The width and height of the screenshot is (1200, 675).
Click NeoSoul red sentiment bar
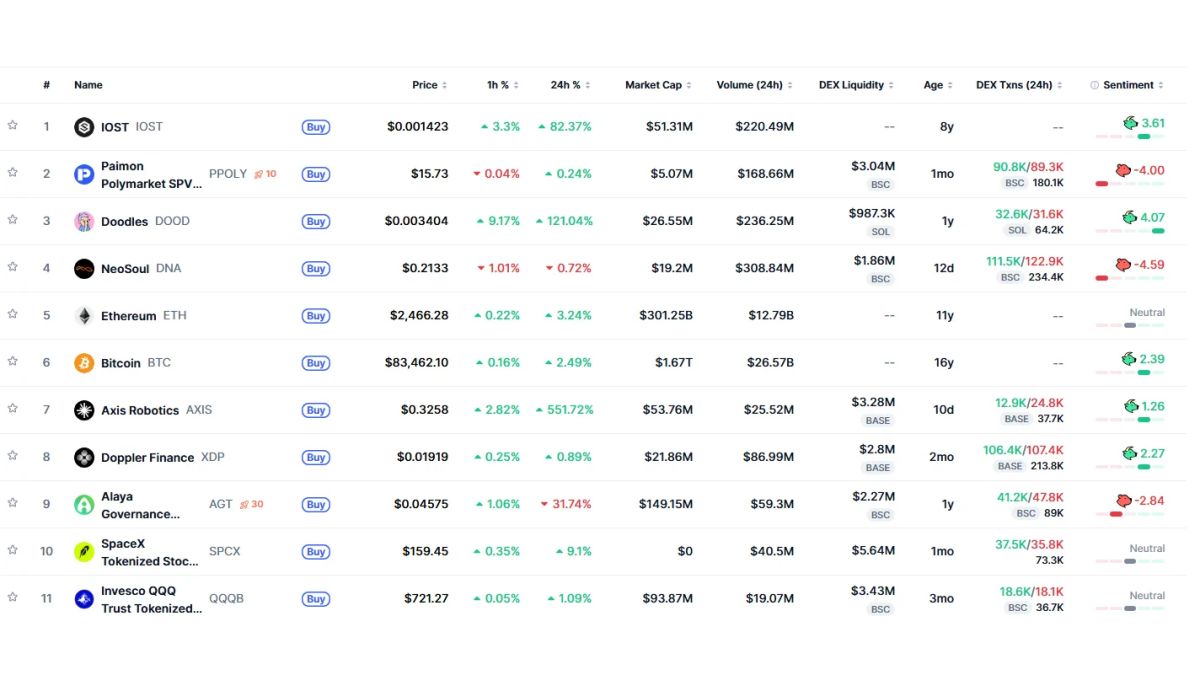(x=1102, y=278)
